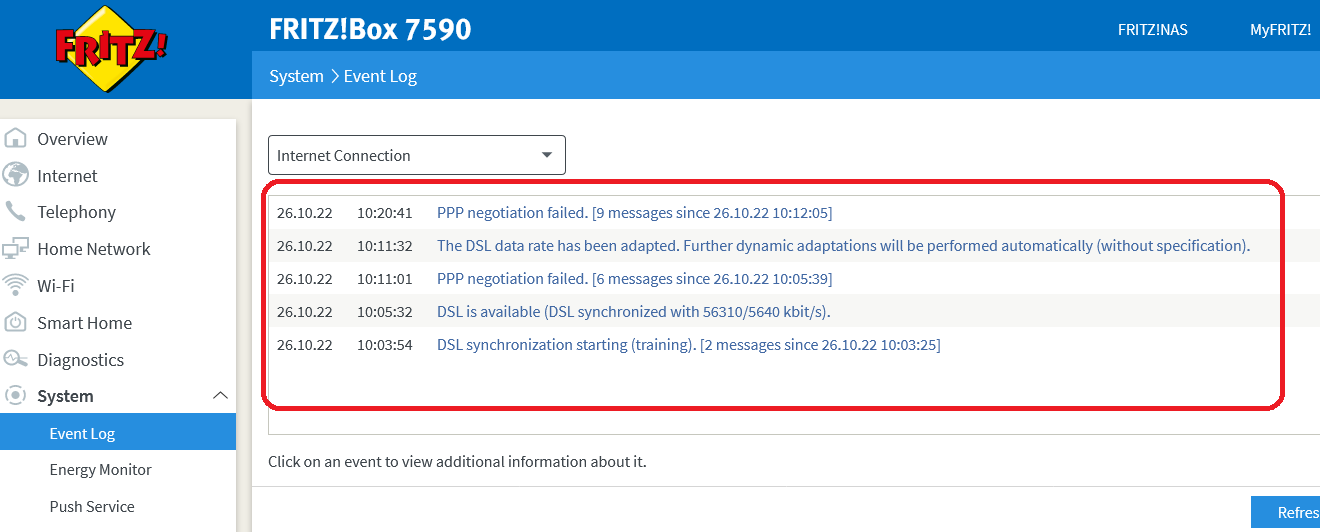
Task: Click the Diagnostics pulse icon
Action: [x=16, y=359]
